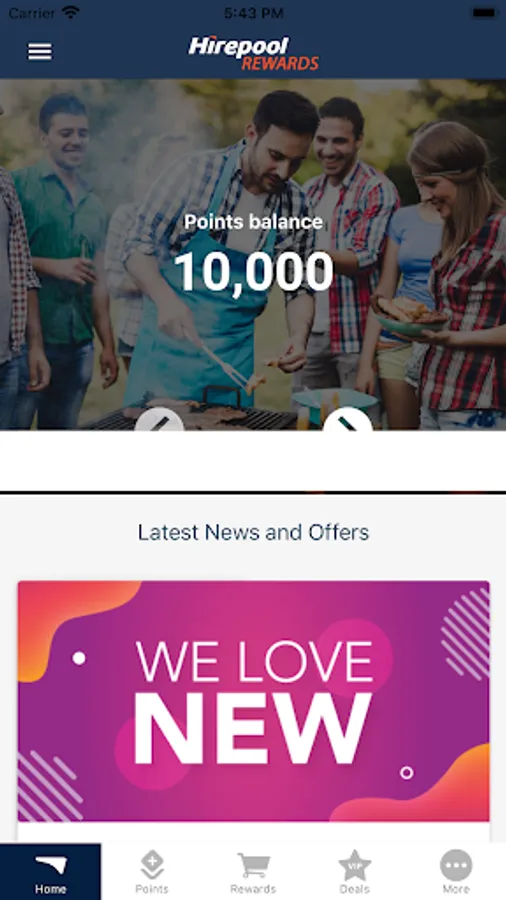The width and height of the screenshot is (506, 900).
Task: Tap the VIP star Deals icon
Action: pos(355,866)
